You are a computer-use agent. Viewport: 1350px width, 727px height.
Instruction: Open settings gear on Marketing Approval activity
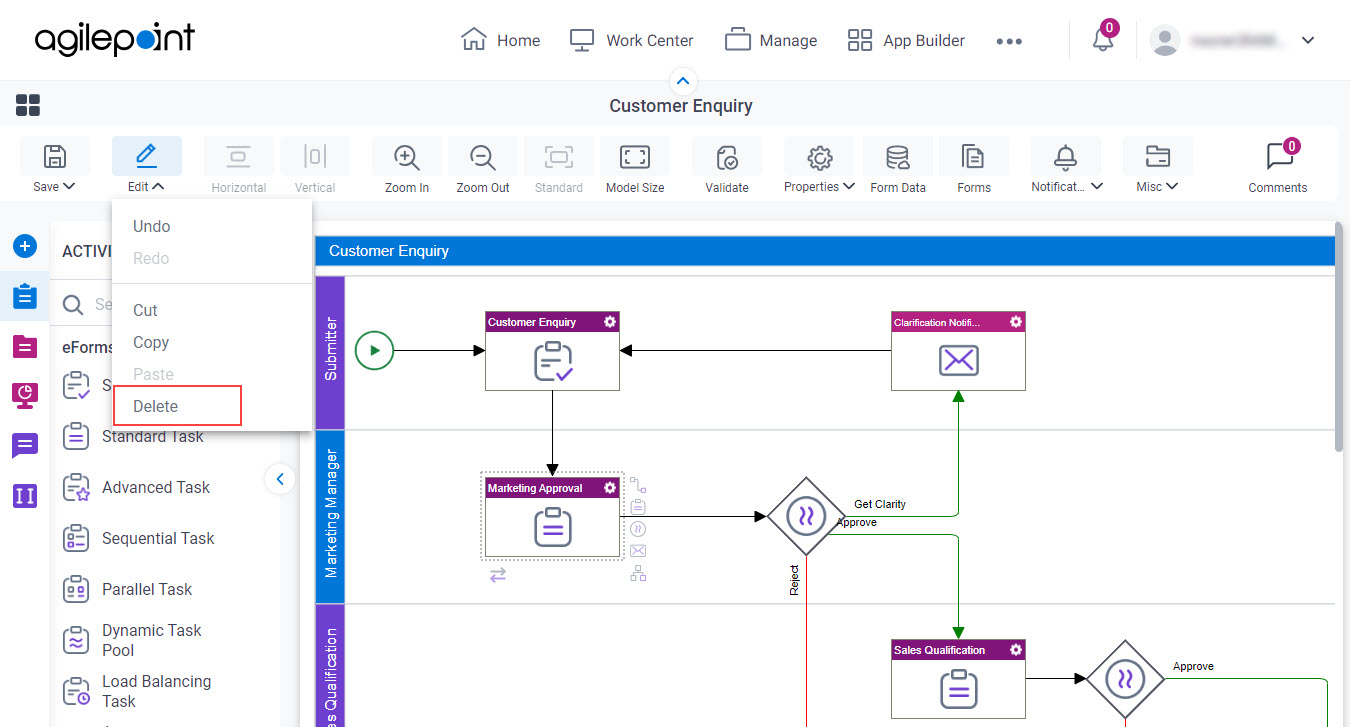click(x=610, y=488)
